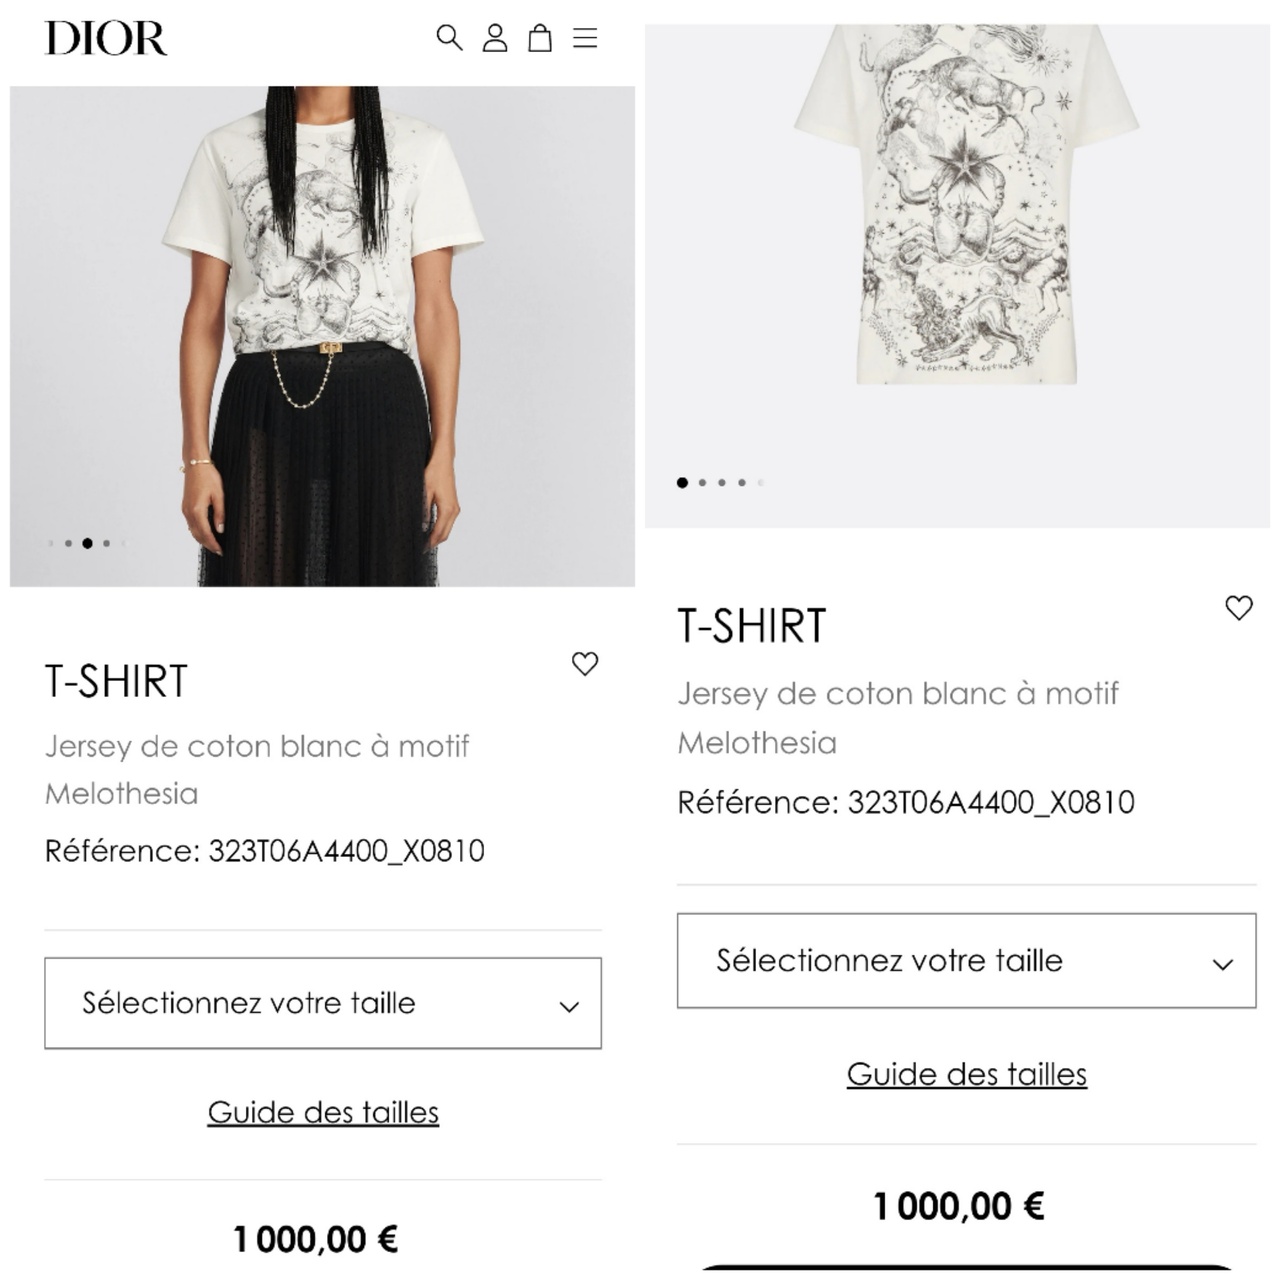Click chevron arrow in left size selector

[x=569, y=1007]
